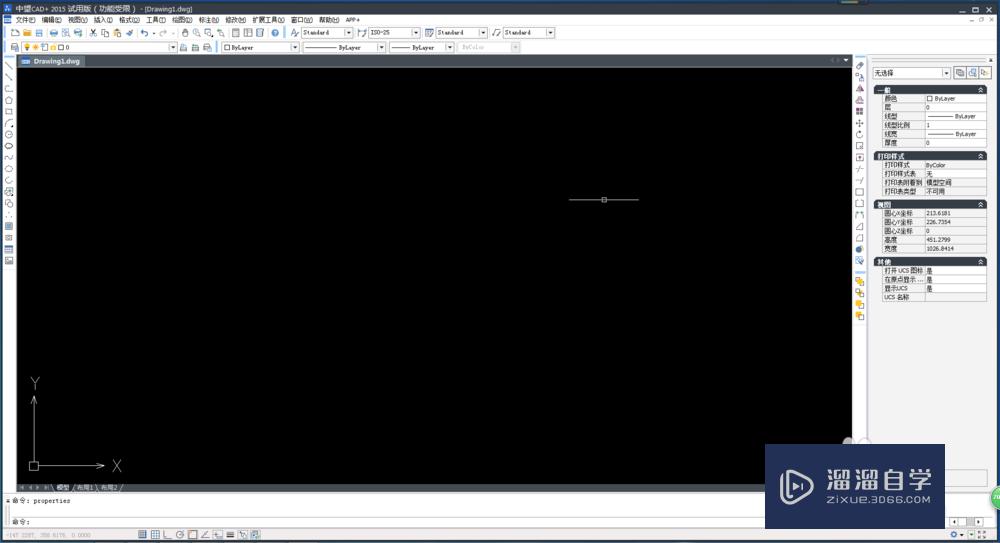This screenshot has width=1000, height=543.
Task: Select the Circle draw tool
Action: point(9,134)
